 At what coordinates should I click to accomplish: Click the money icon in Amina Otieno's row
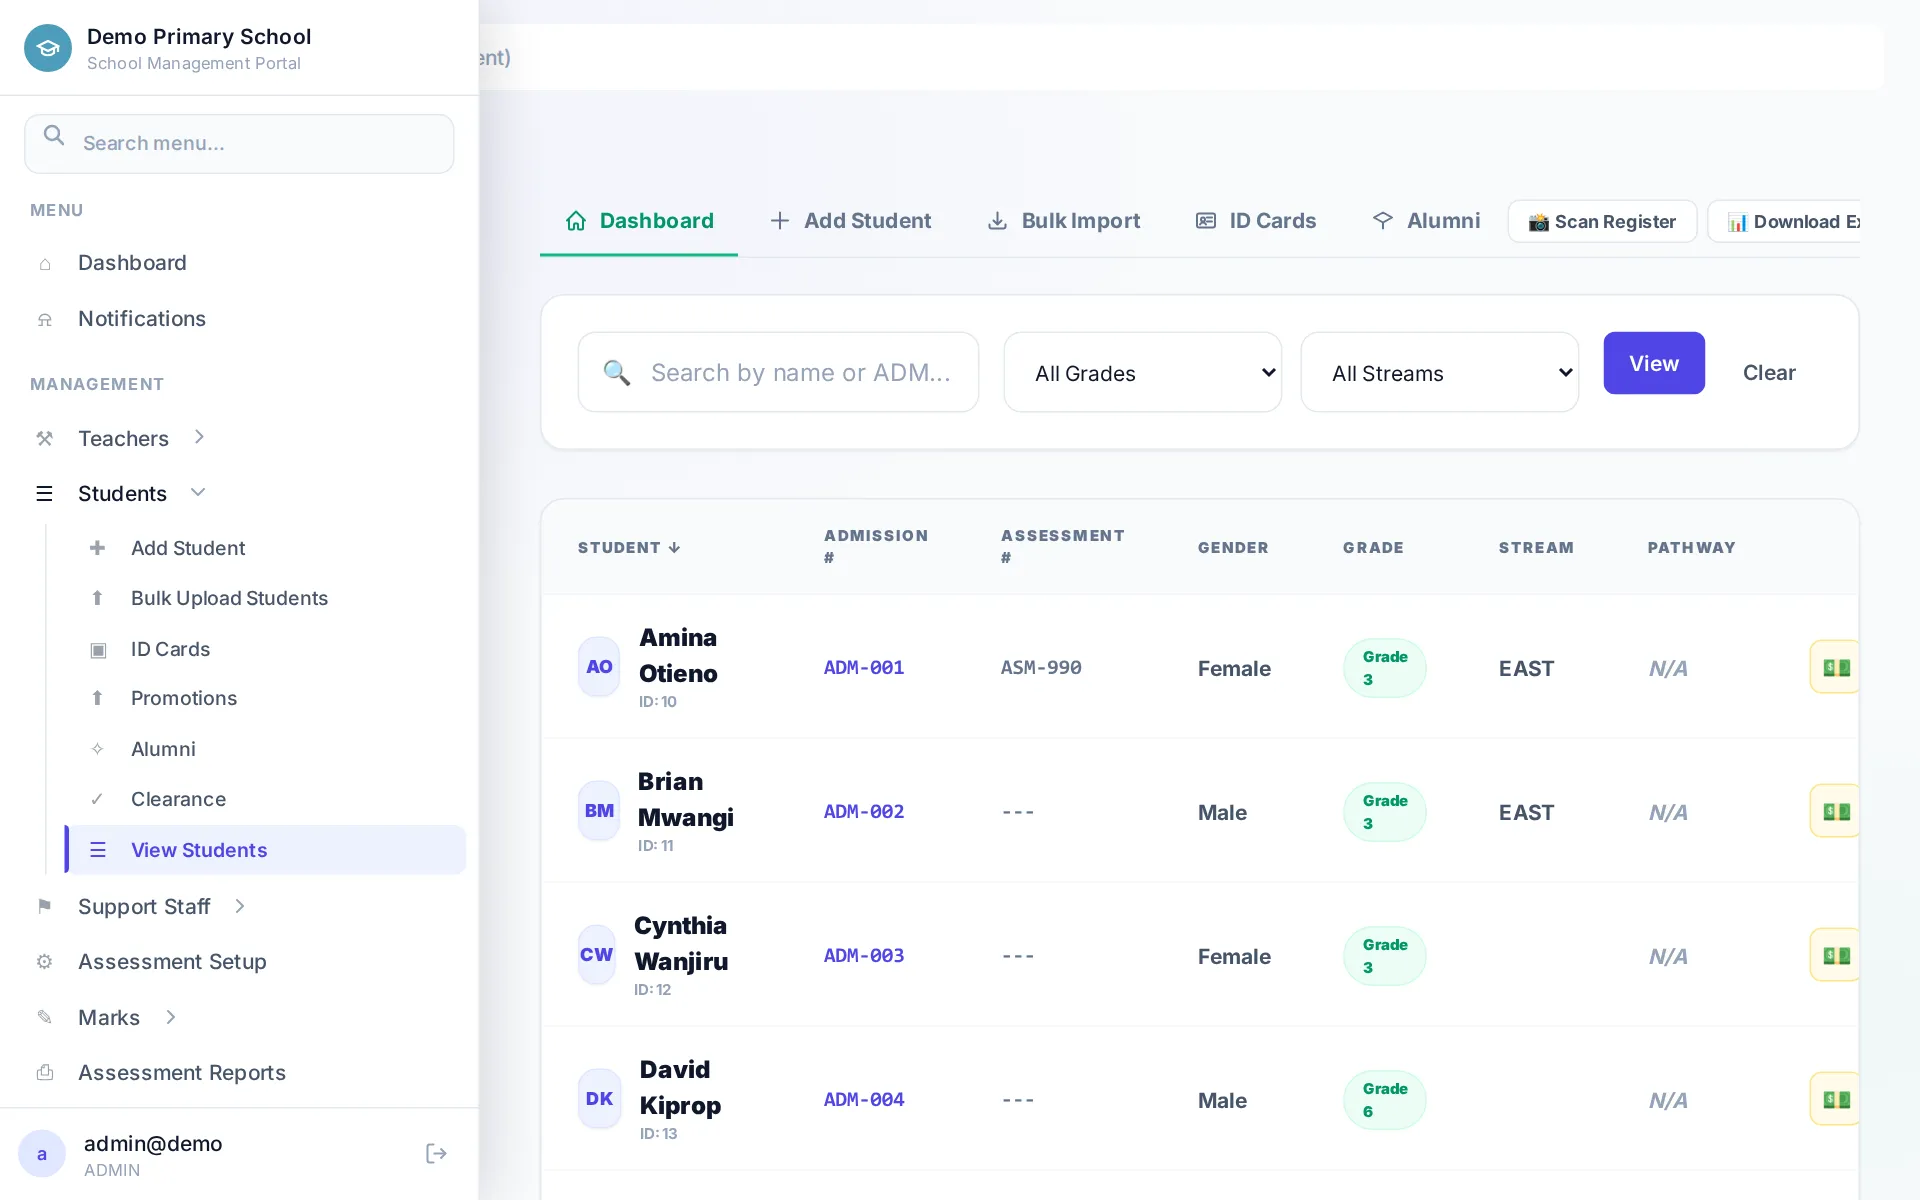point(1835,667)
